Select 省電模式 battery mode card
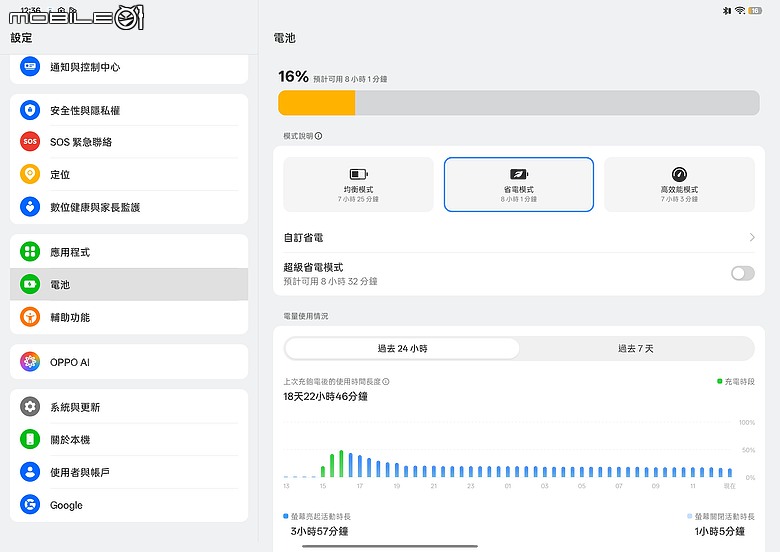The height and width of the screenshot is (552, 780). (519, 184)
